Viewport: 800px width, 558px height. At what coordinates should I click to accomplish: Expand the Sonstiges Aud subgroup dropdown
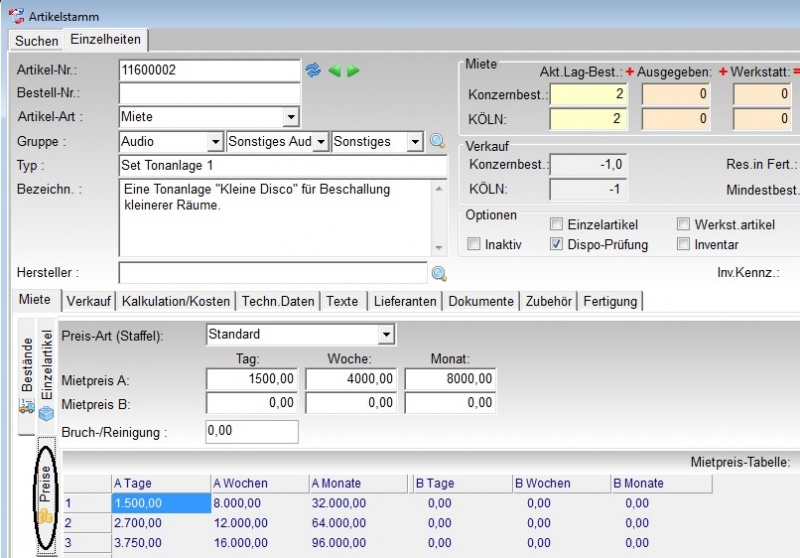click(320, 142)
